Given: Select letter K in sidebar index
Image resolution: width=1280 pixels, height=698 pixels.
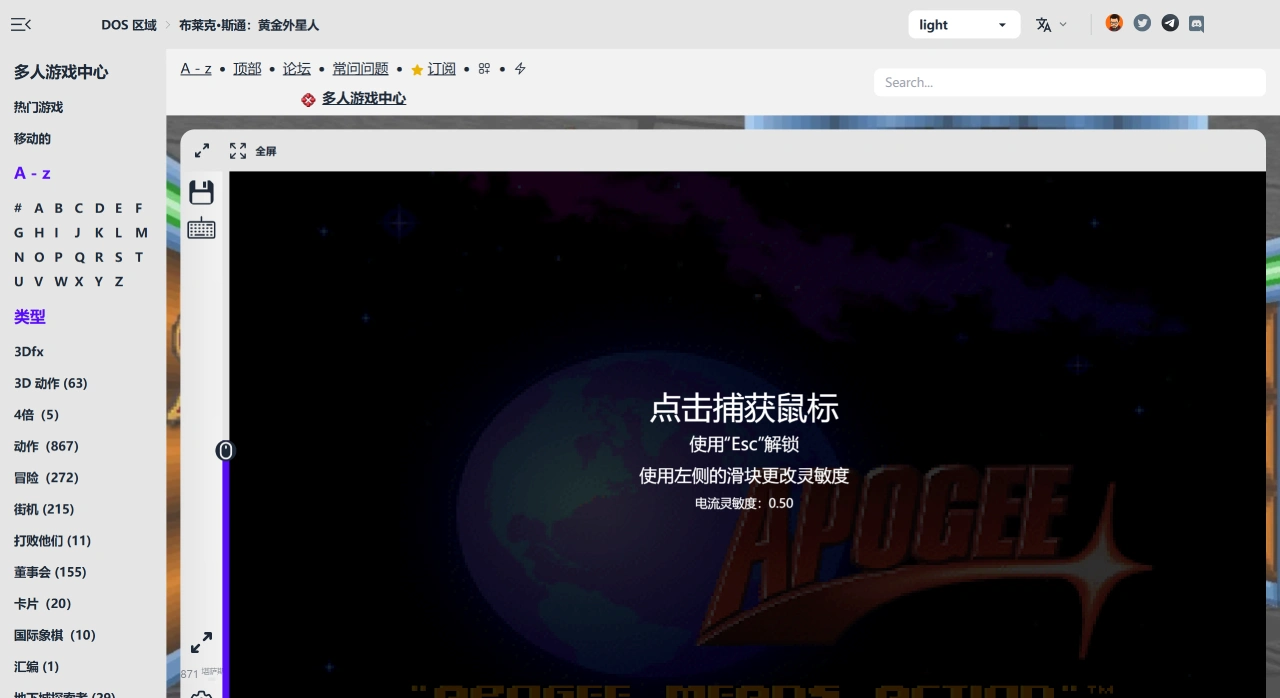Looking at the screenshot, I should click(x=99, y=232).
